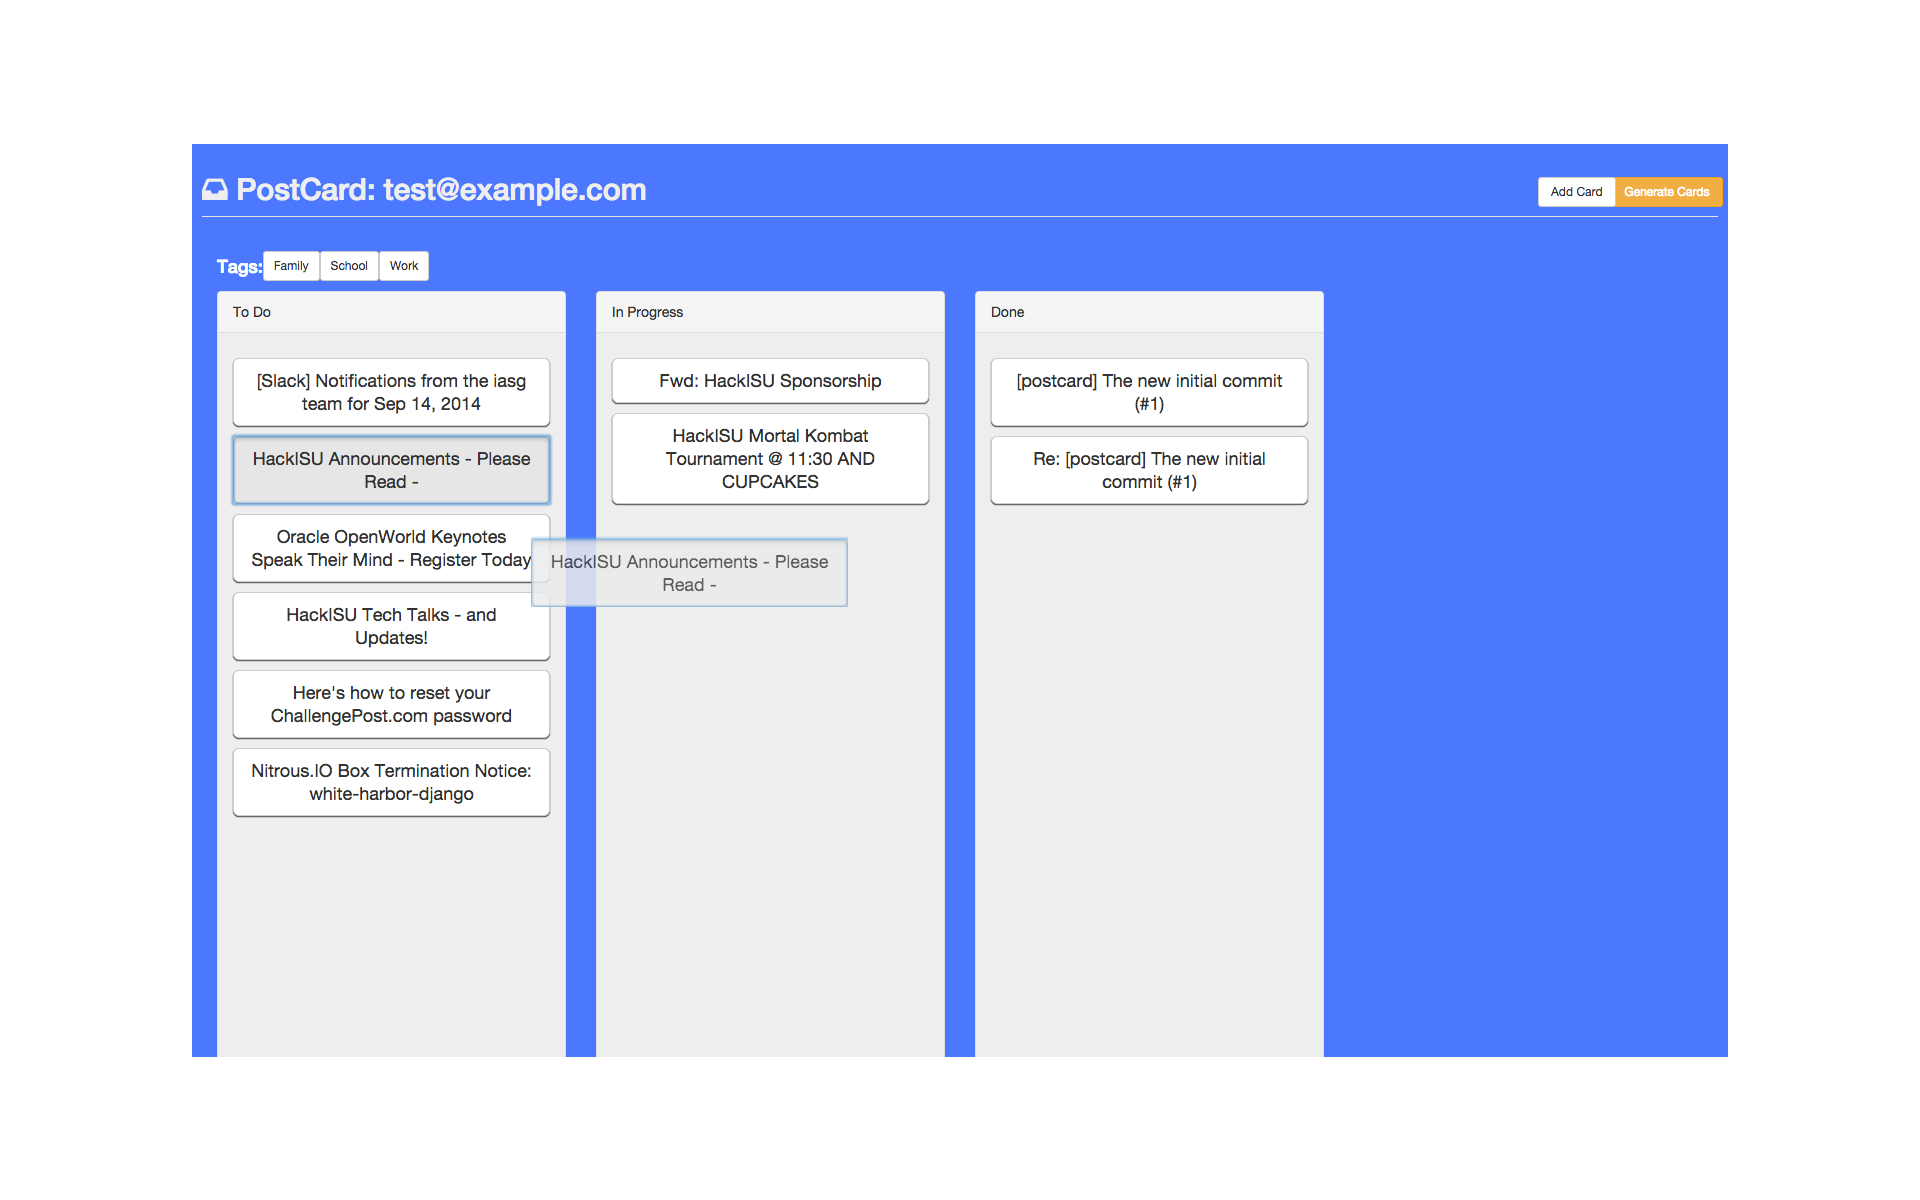Open ChallengePost.com password reset card
The width and height of the screenshot is (1920, 1200).
(391, 704)
